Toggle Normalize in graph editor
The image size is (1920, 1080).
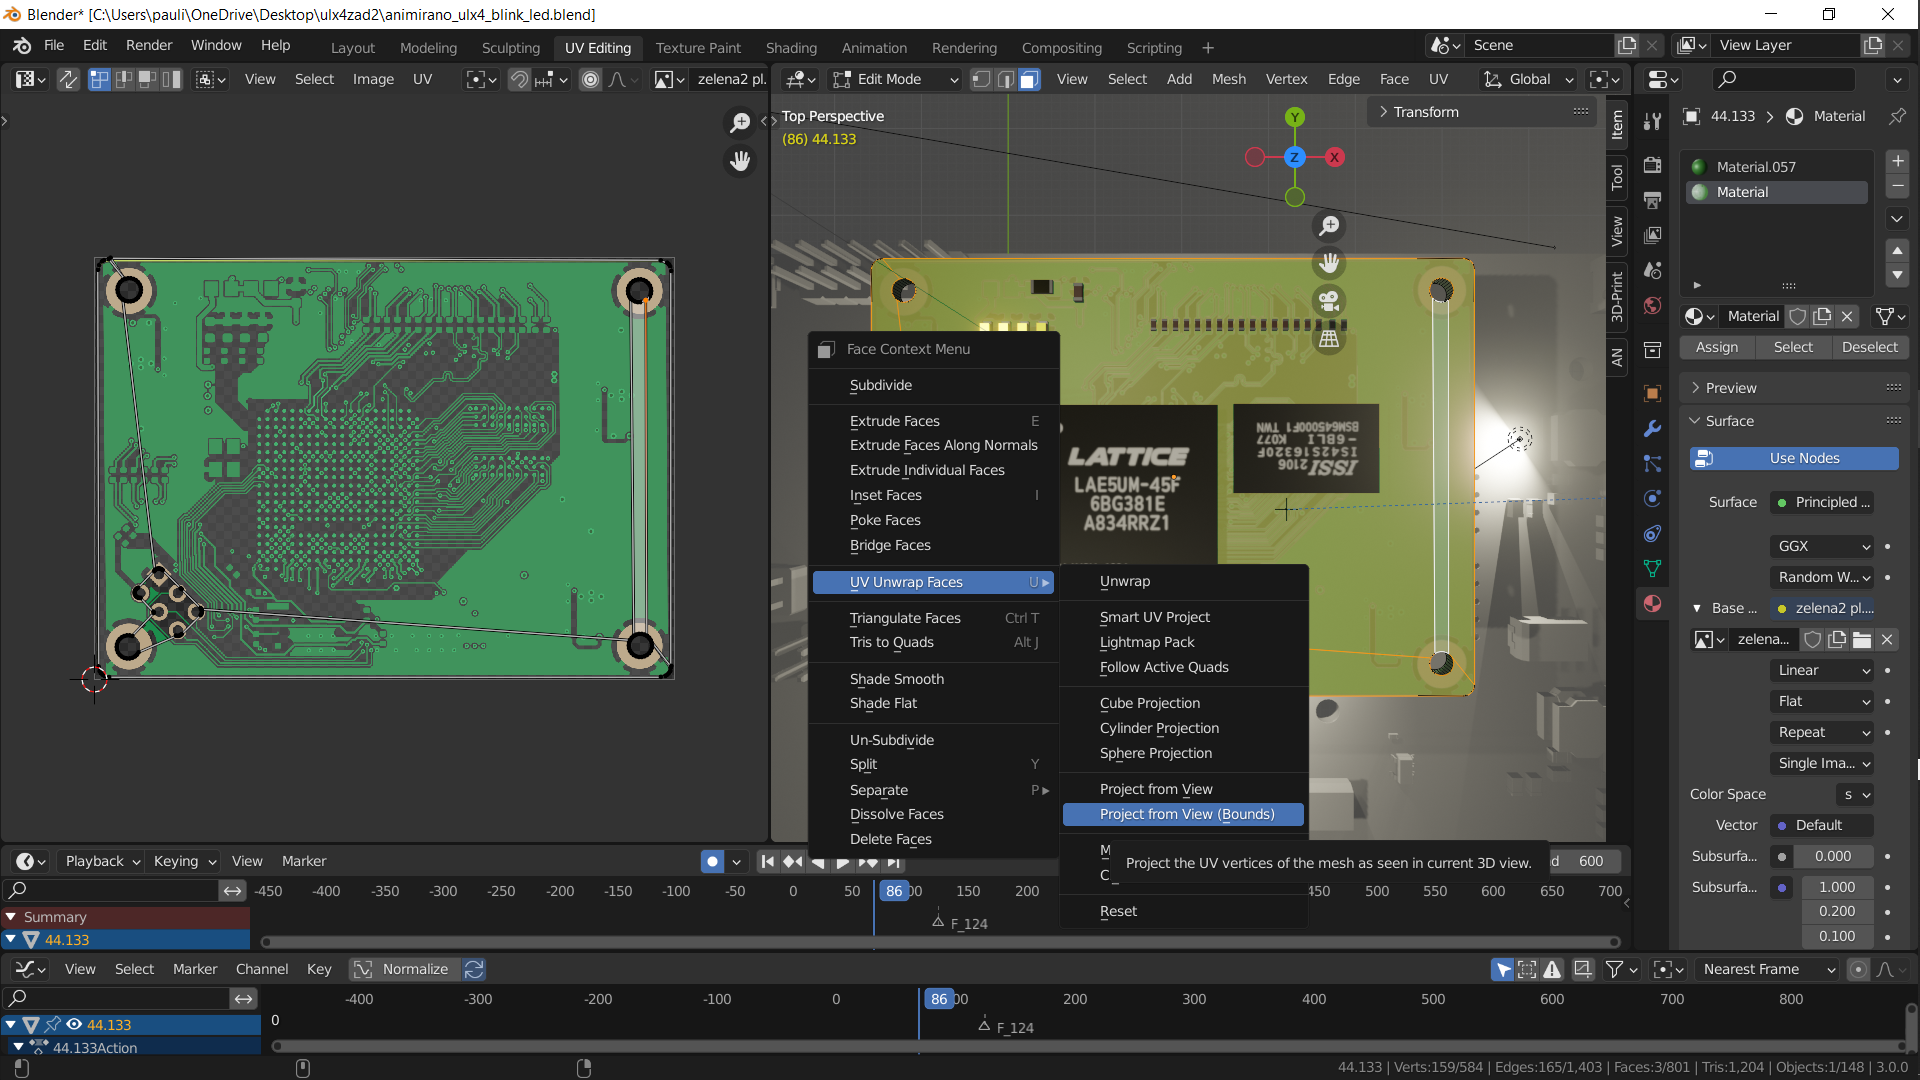(x=404, y=969)
